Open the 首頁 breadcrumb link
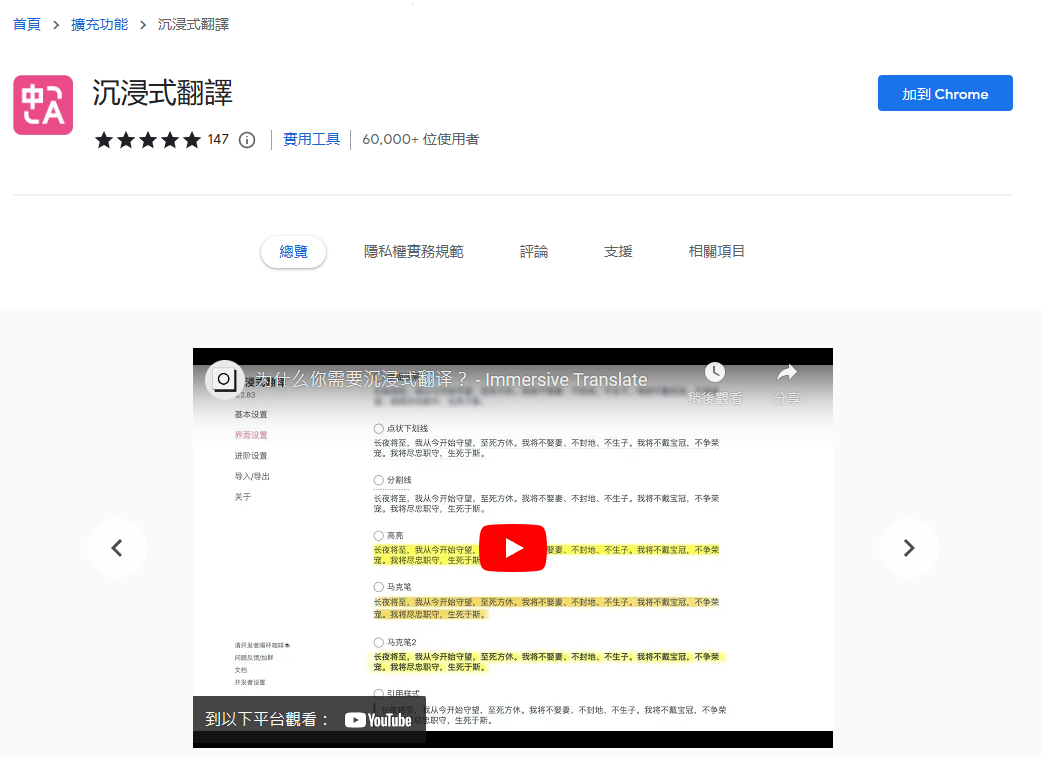 tap(27, 24)
